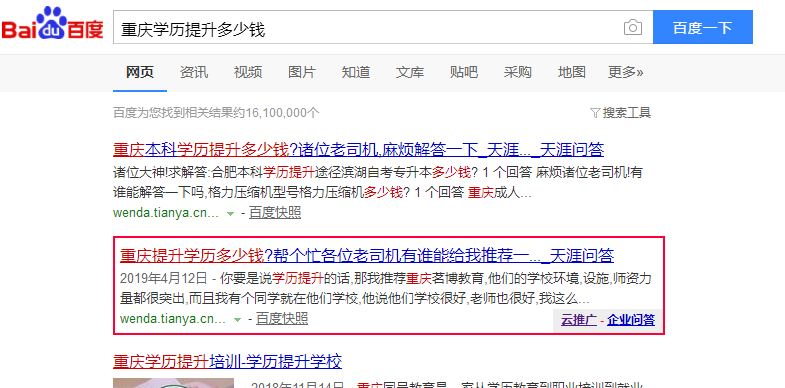Open the 采购 tab

point(518,72)
